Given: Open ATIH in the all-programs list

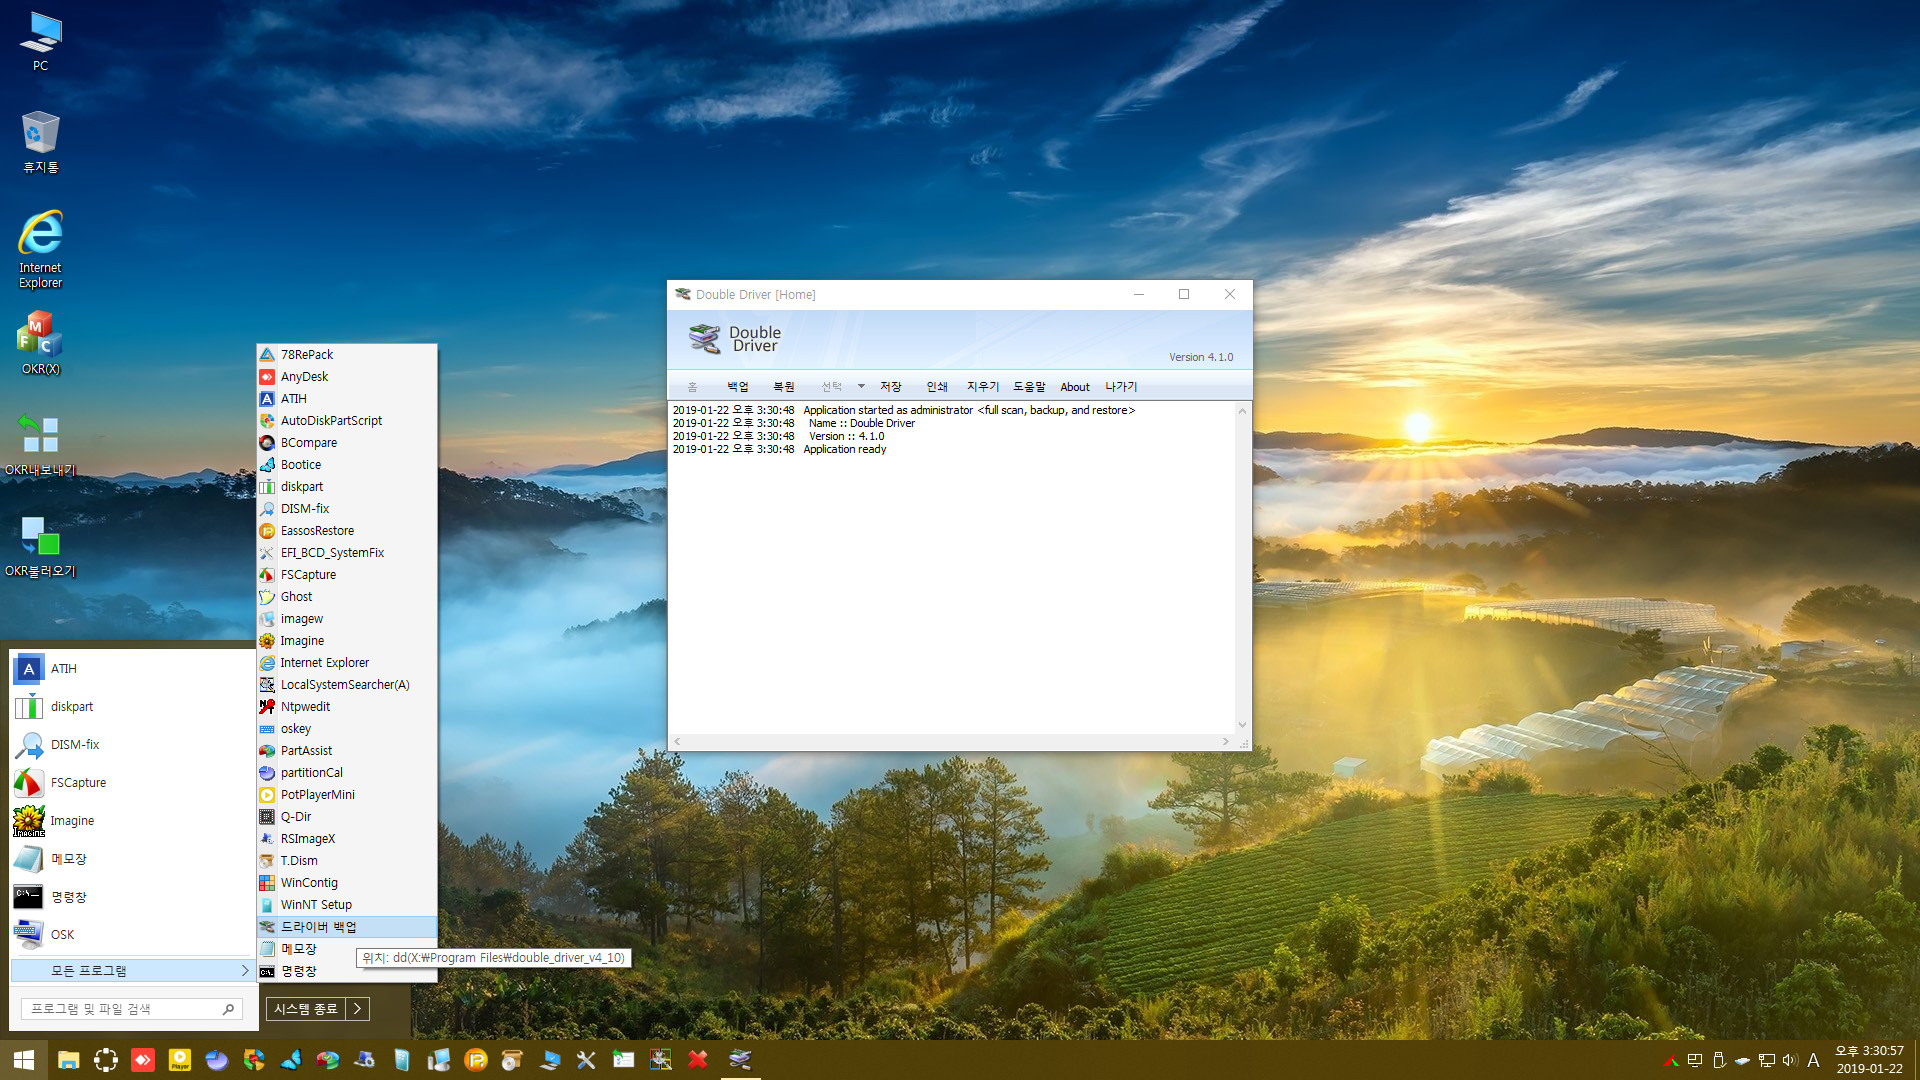Looking at the screenshot, I should (x=347, y=399).
